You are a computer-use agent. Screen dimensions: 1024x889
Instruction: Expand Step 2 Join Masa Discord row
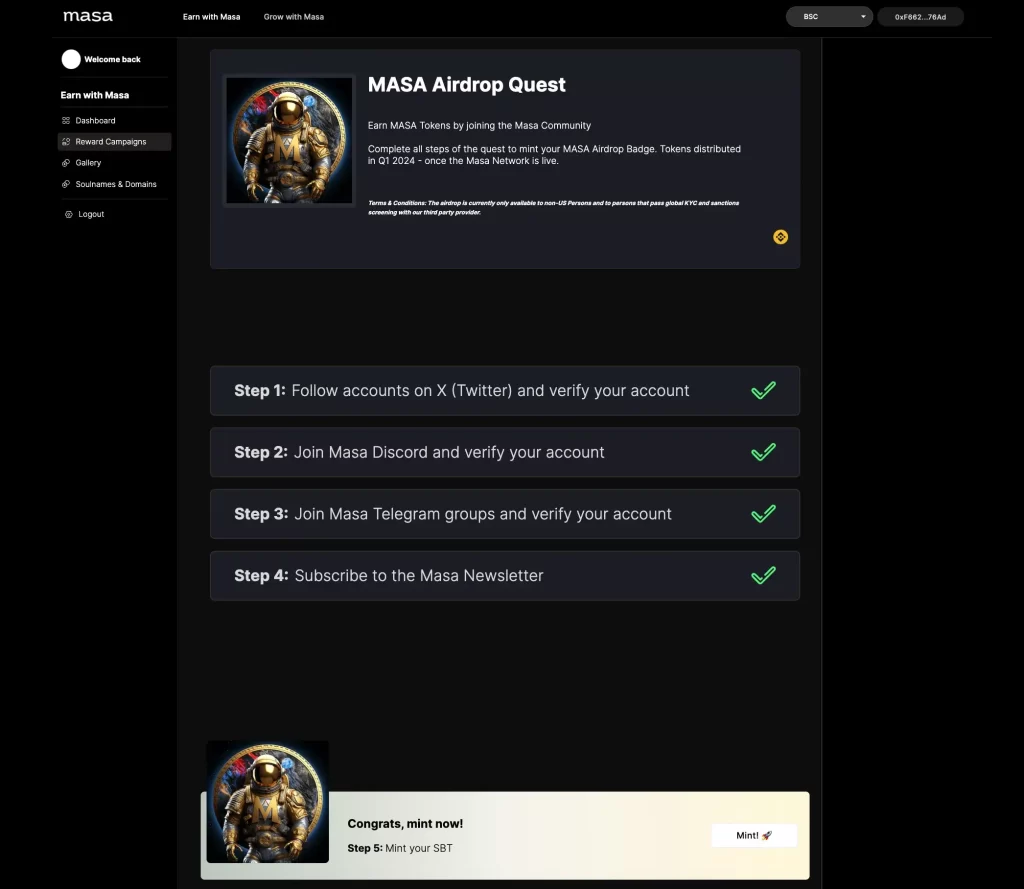[x=505, y=452]
